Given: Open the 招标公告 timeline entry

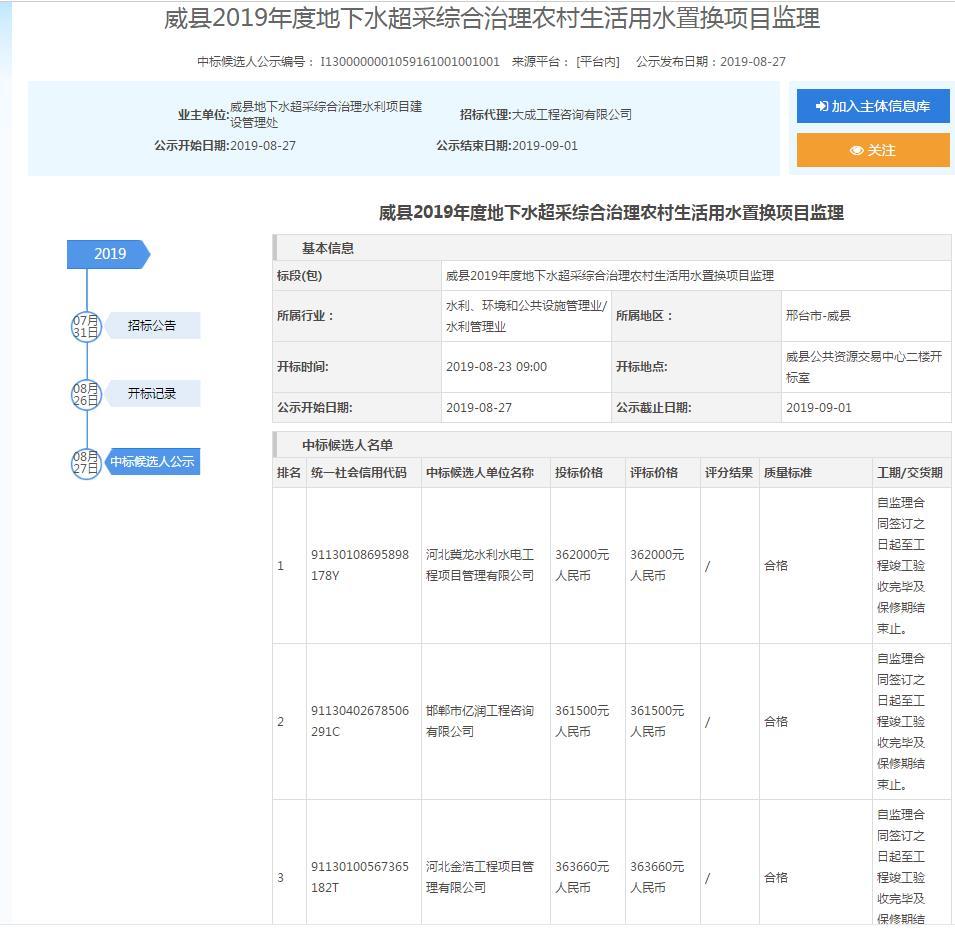Looking at the screenshot, I should point(152,326).
